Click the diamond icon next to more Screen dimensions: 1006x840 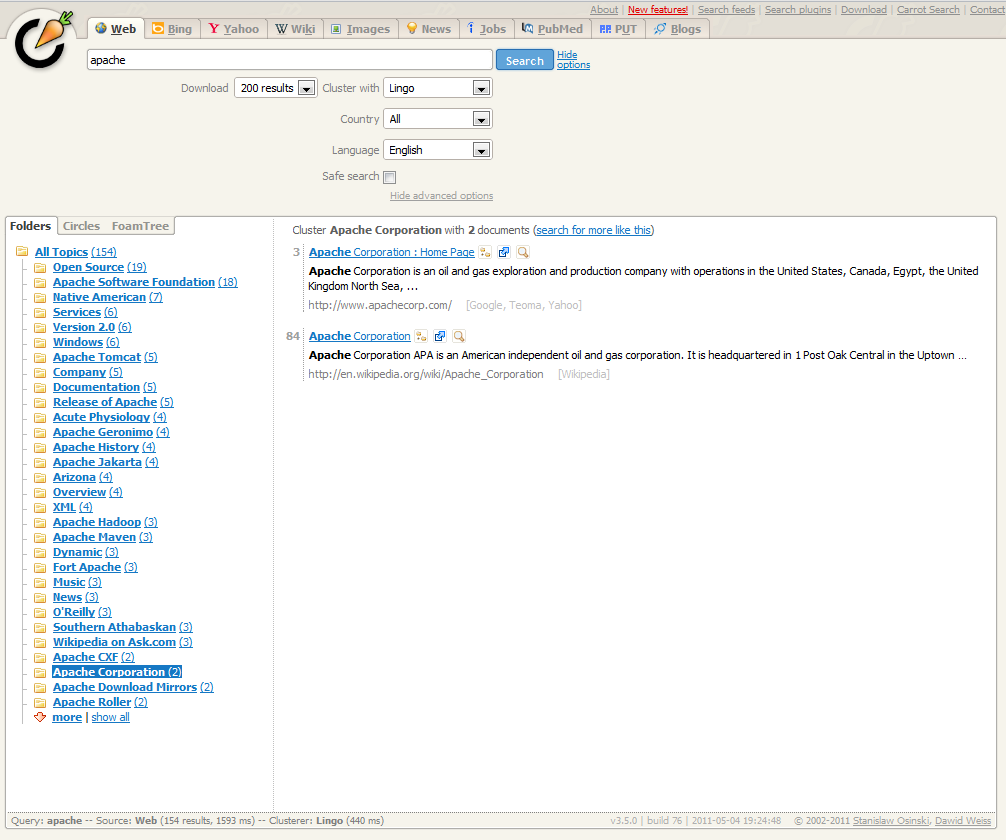point(39,717)
